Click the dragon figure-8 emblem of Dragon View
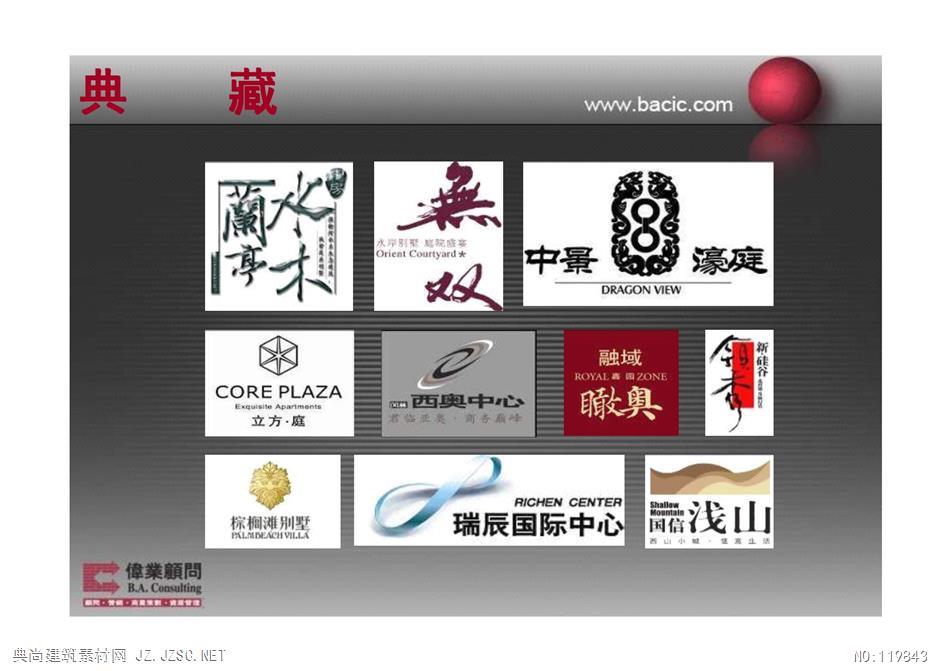Image resolution: width=950 pixels, height=671 pixels. click(x=645, y=223)
